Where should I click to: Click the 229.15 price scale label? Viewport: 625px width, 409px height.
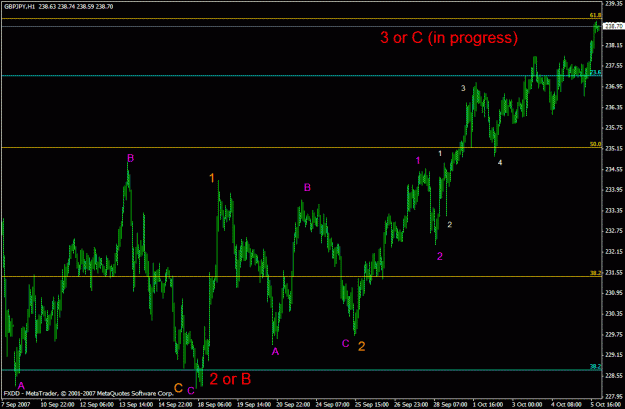[614, 355]
